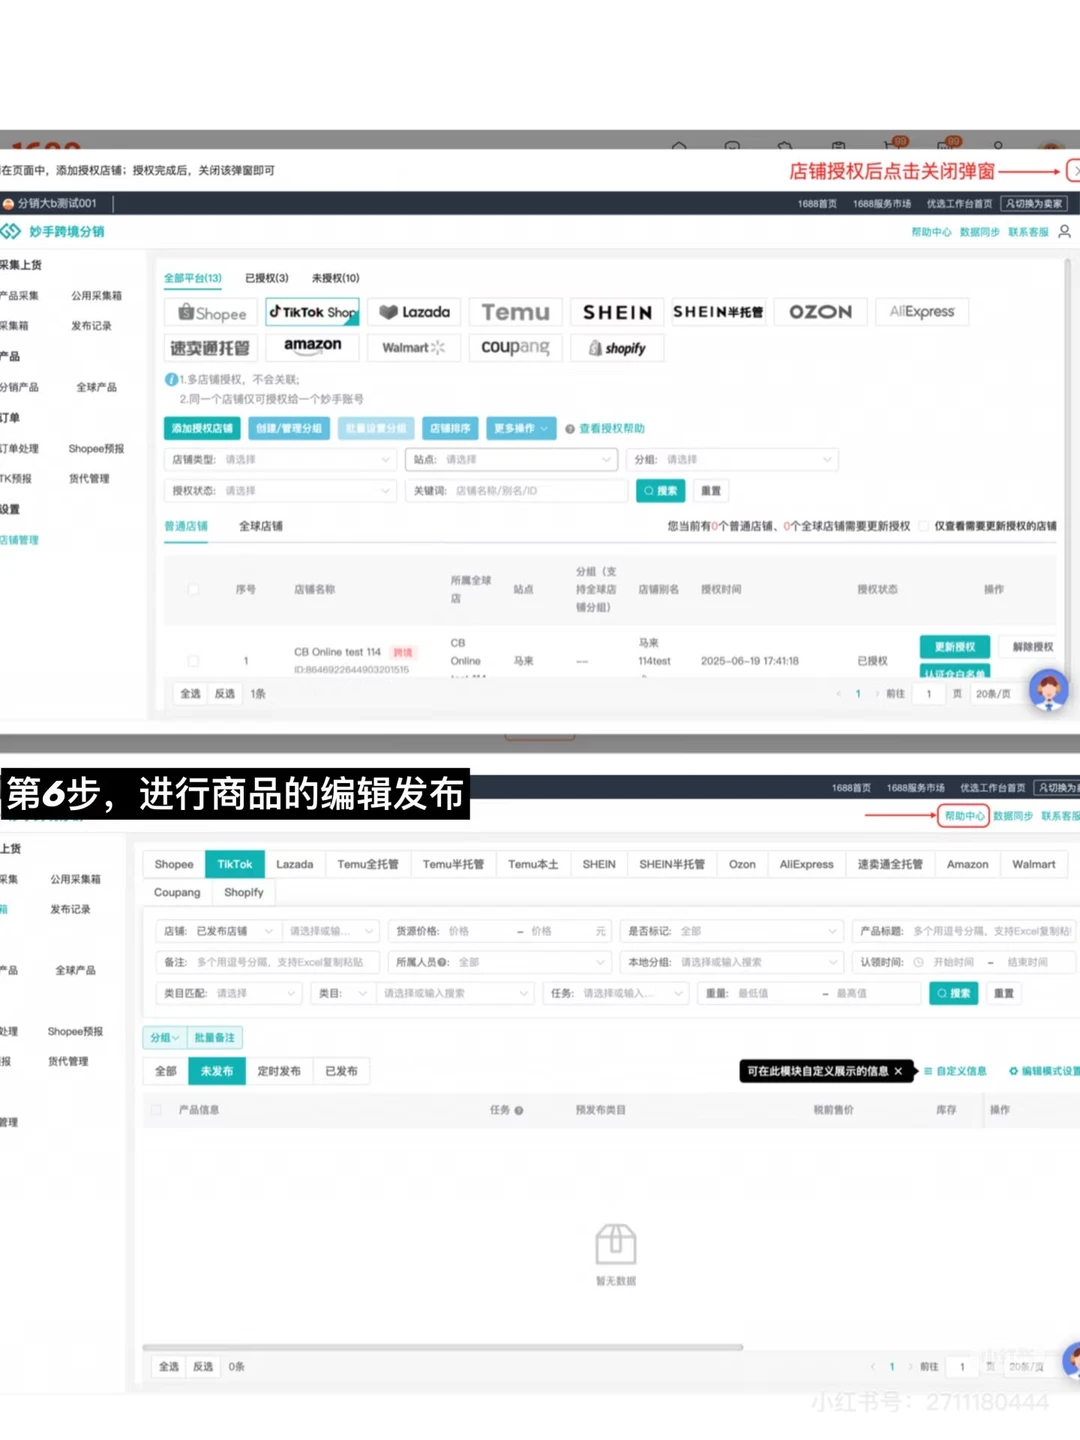The image size is (1080, 1440).
Task: Select the TikTok Shop platform logo
Action: [313, 312]
